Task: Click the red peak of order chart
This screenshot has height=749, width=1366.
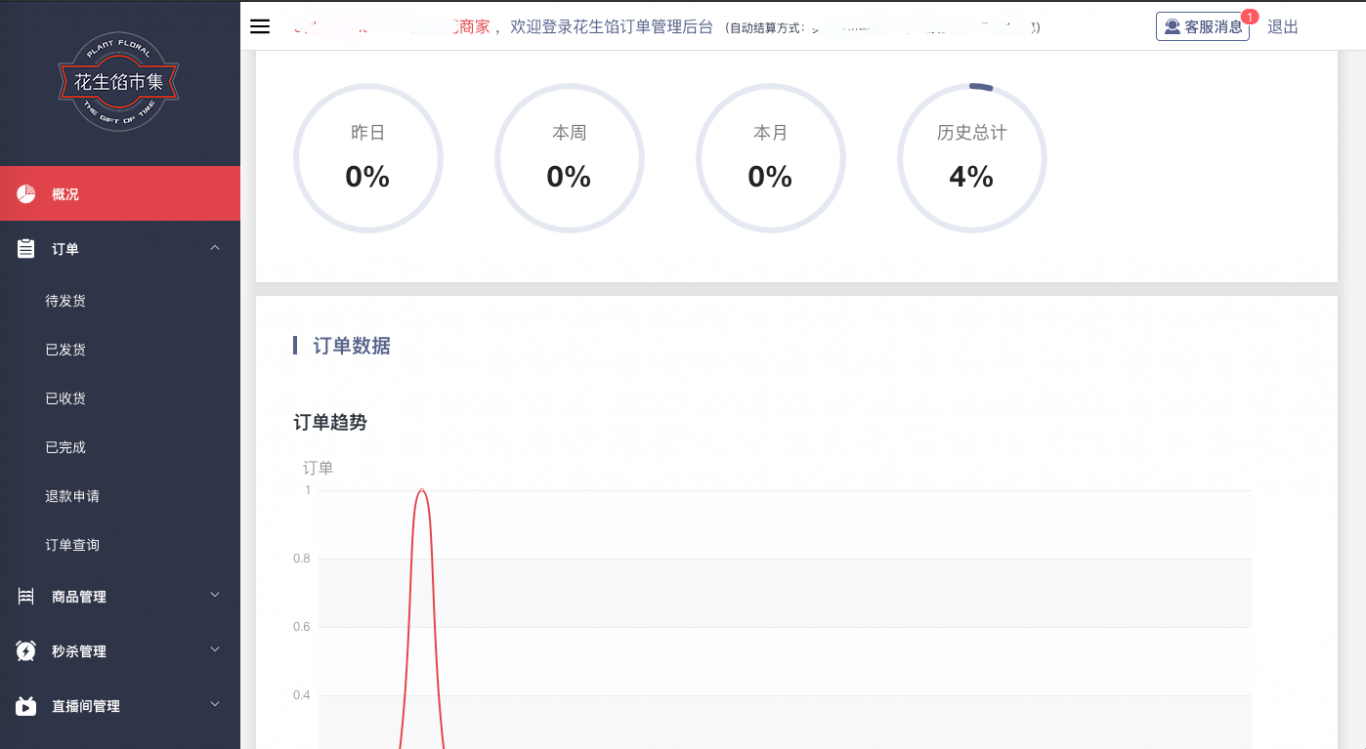Action: (422, 491)
